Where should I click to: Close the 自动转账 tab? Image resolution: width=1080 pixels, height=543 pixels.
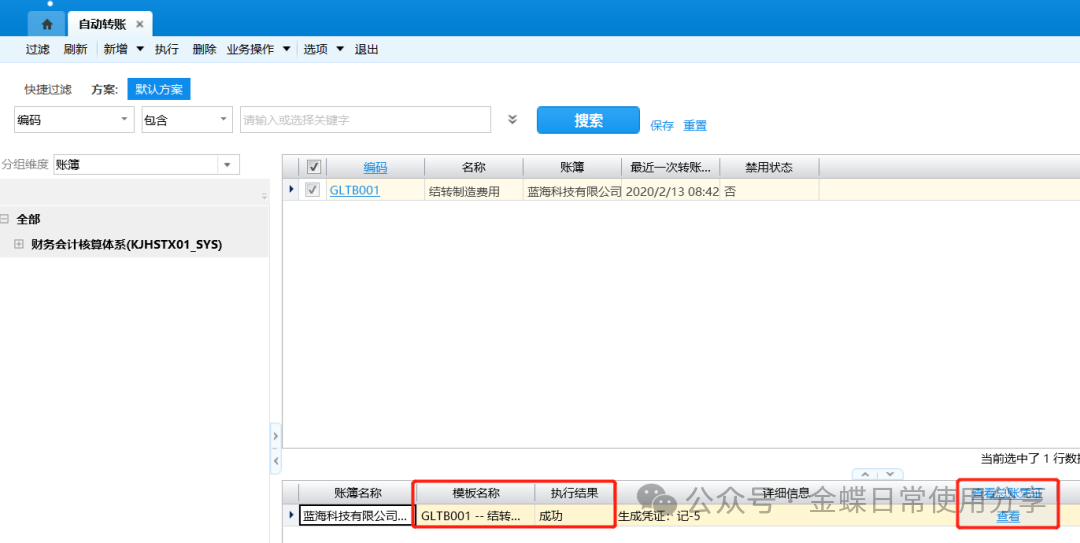click(139, 24)
